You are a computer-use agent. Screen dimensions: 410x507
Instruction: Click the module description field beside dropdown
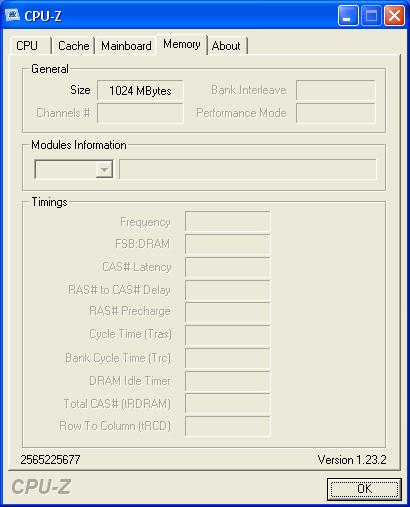coord(248,169)
